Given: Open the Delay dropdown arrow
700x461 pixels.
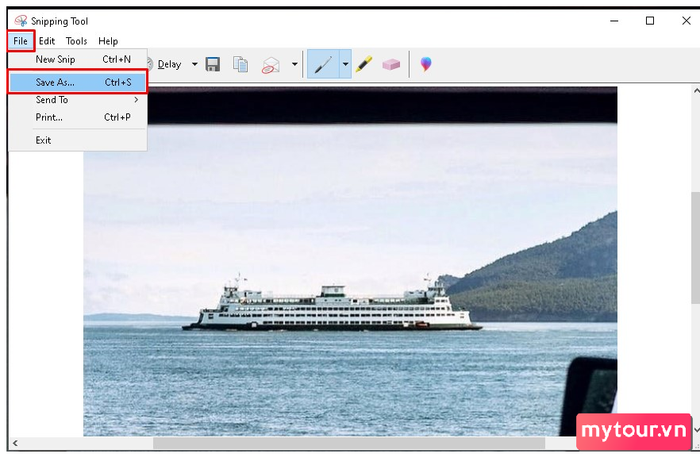Looking at the screenshot, I should click(x=195, y=64).
